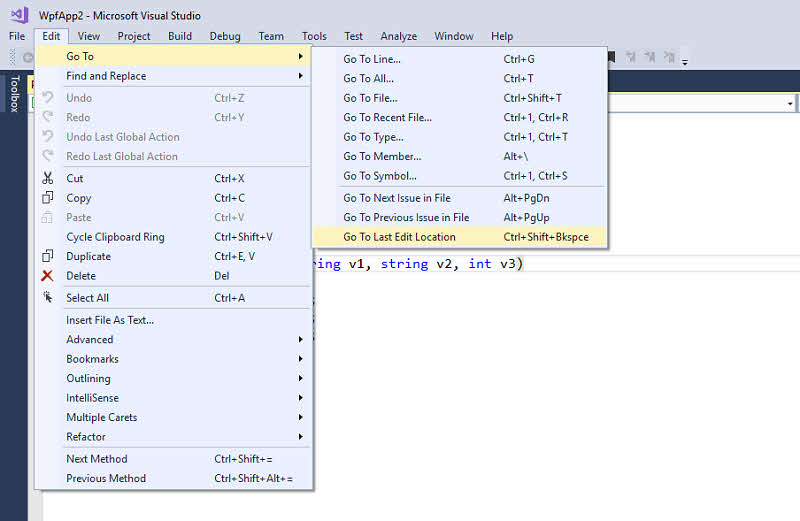Image resolution: width=800 pixels, height=521 pixels.
Task: Open the Tools menu
Action: pos(314,36)
